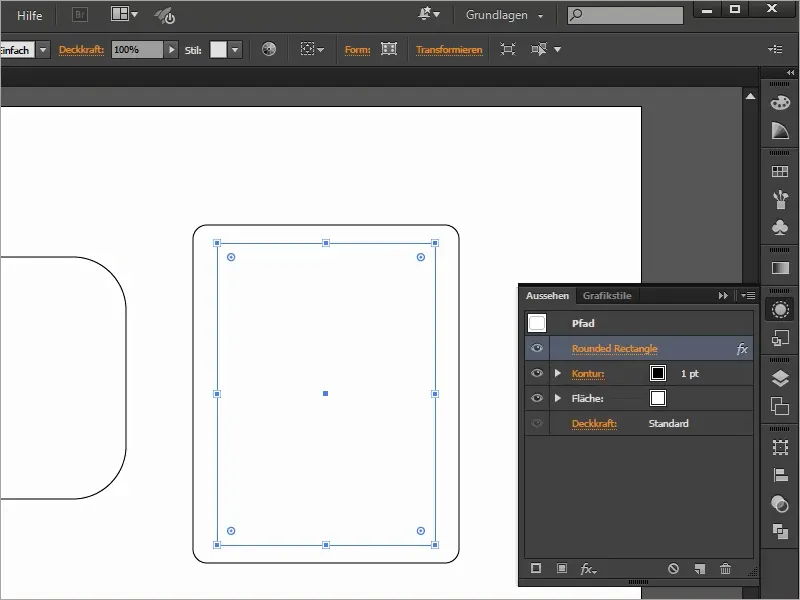Open the Transformieren panel link
This screenshot has height=600, width=800.
click(x=449, y=49)
